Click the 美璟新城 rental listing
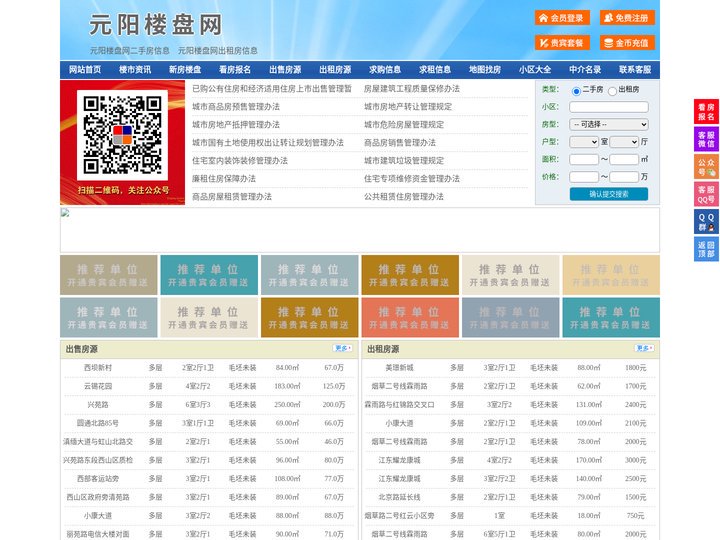Viewport: 720px width, 540px height. pyautogui.click(x=399, y=368)
